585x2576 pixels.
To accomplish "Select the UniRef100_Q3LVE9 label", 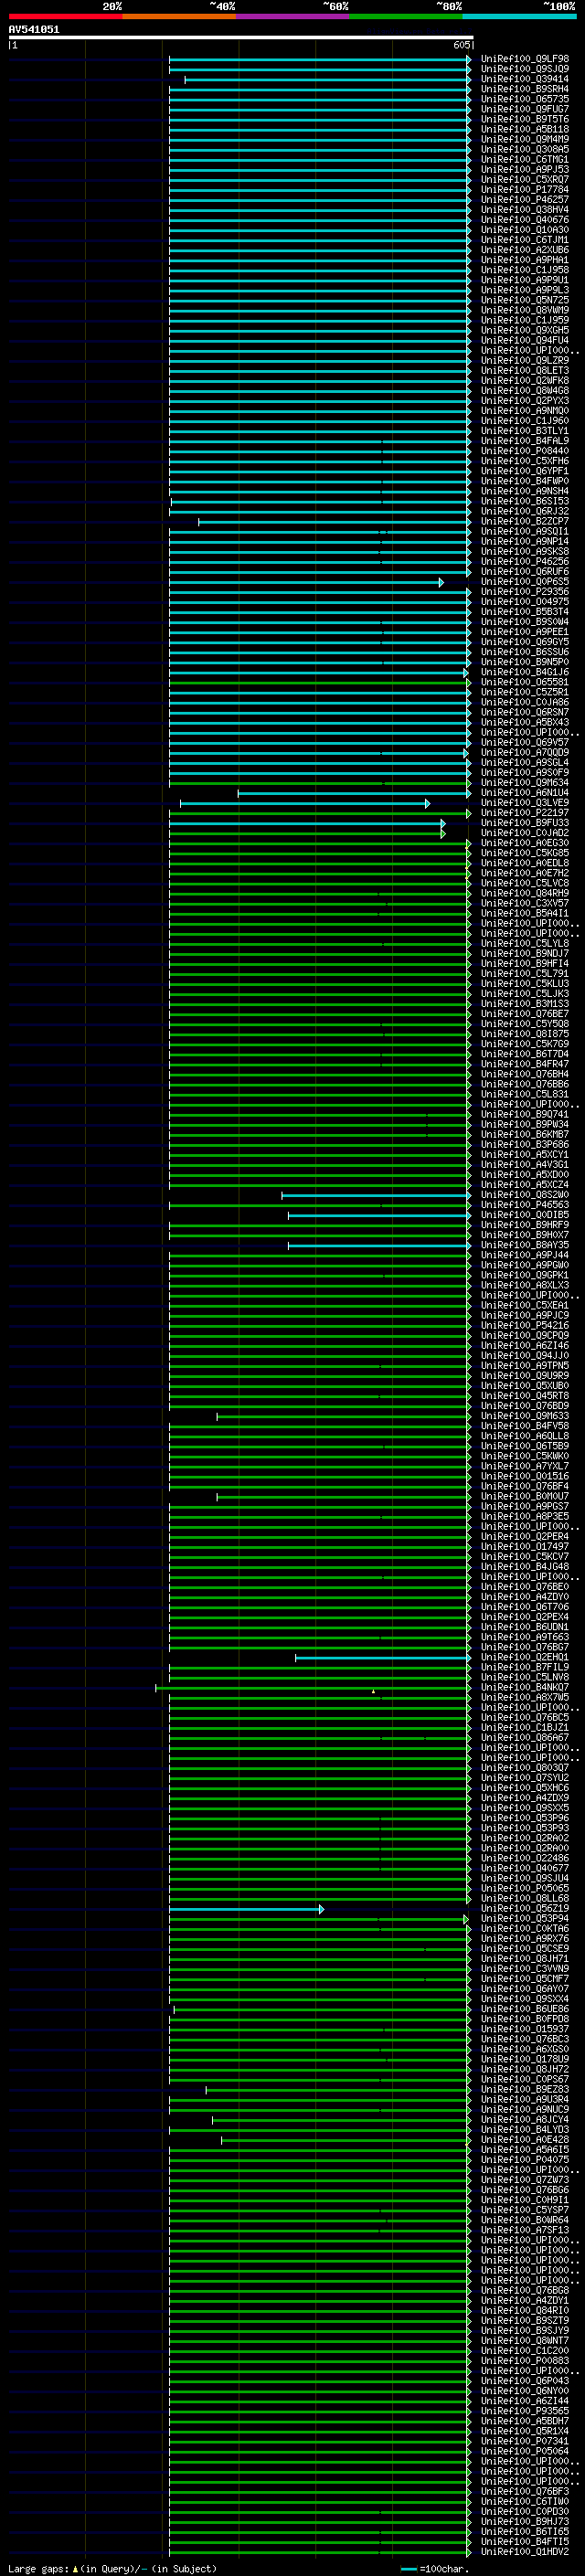I will tap(524, 803).
